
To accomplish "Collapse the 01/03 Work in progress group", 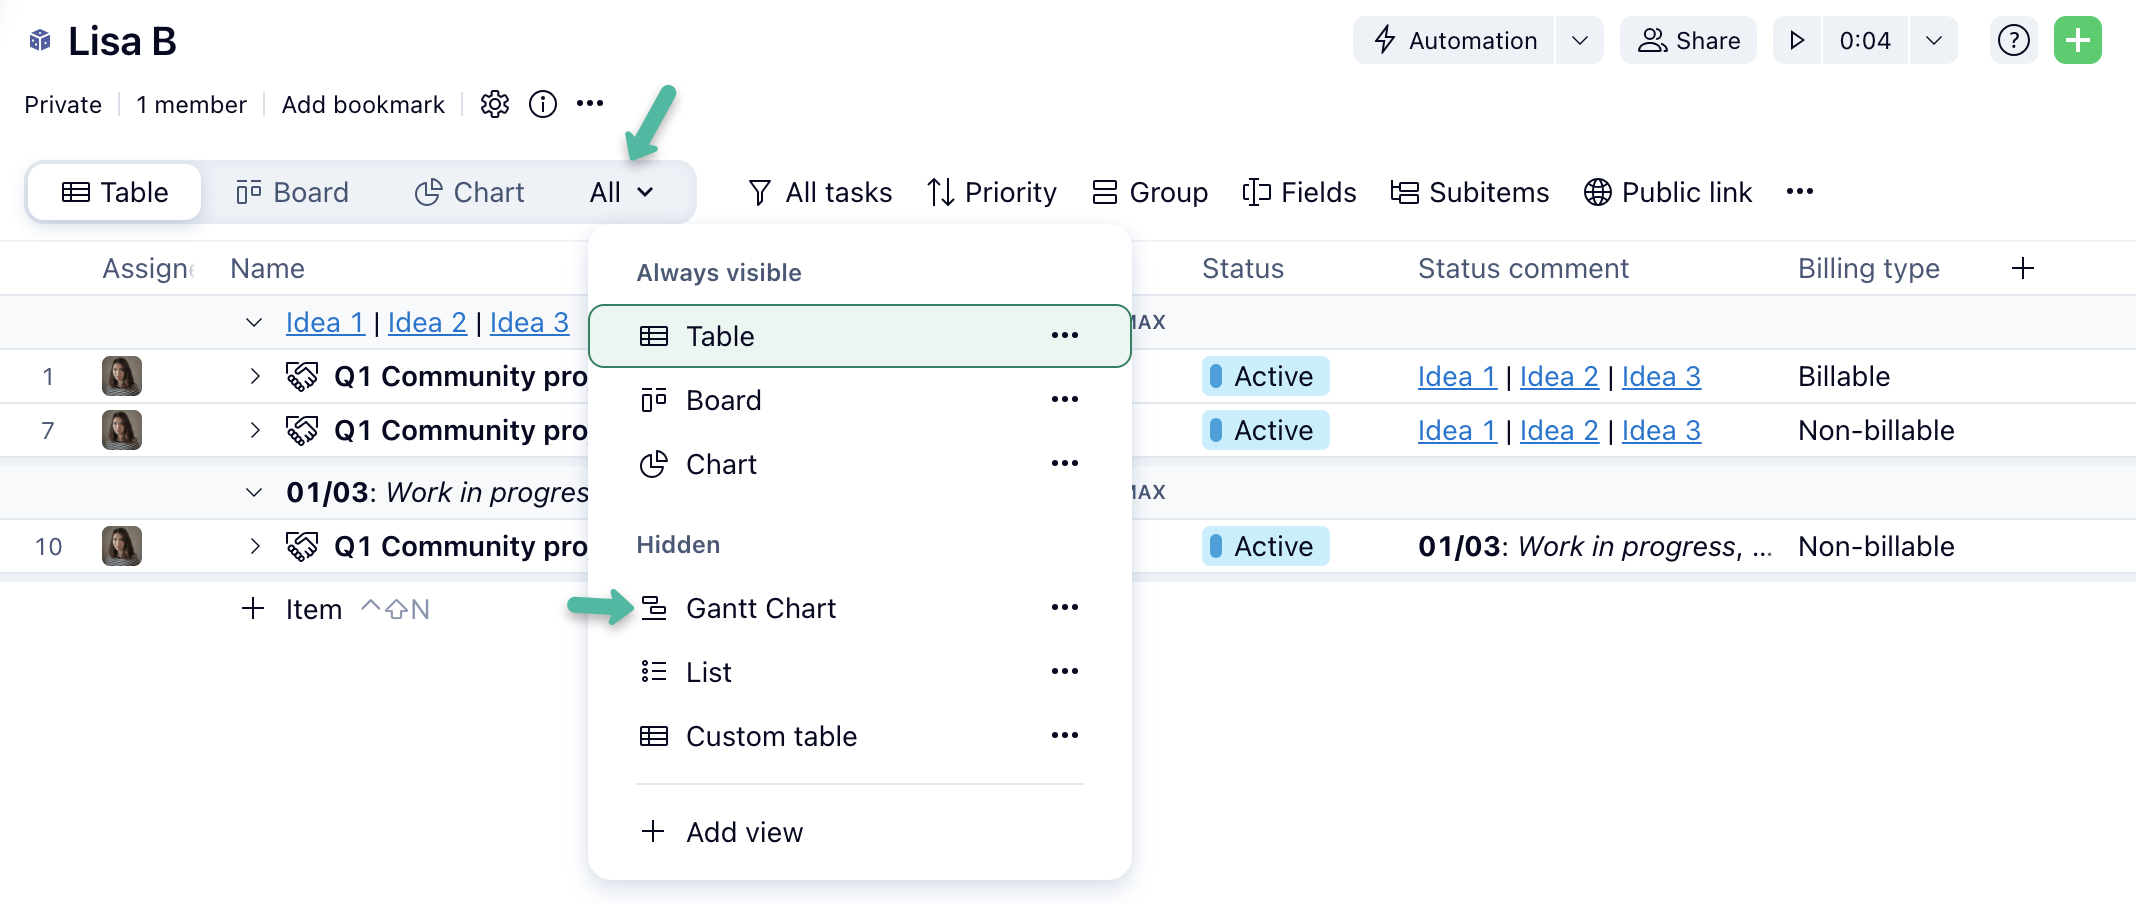I will [x=254, y=492].
